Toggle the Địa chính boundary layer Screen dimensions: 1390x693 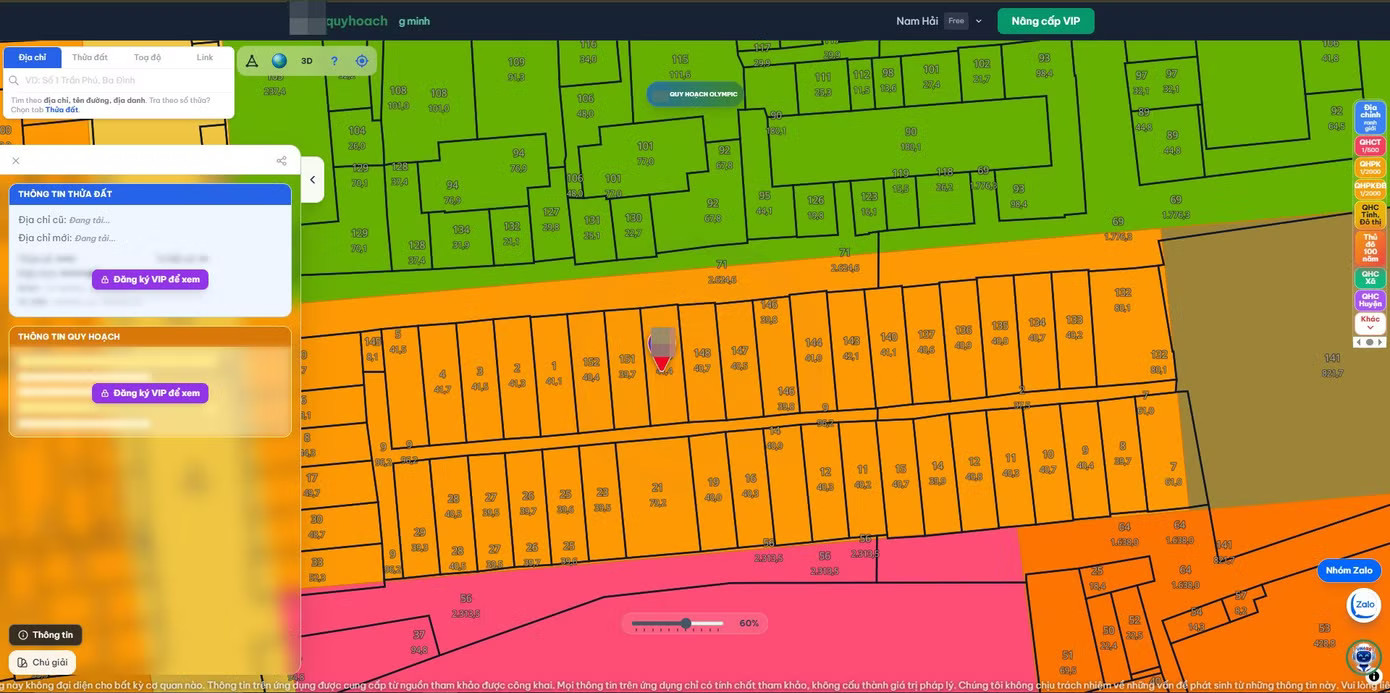coord(1370,116)
